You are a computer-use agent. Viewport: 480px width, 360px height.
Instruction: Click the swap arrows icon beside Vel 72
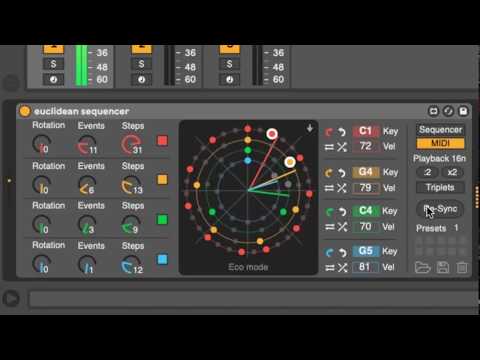click(x=329, y=147)
